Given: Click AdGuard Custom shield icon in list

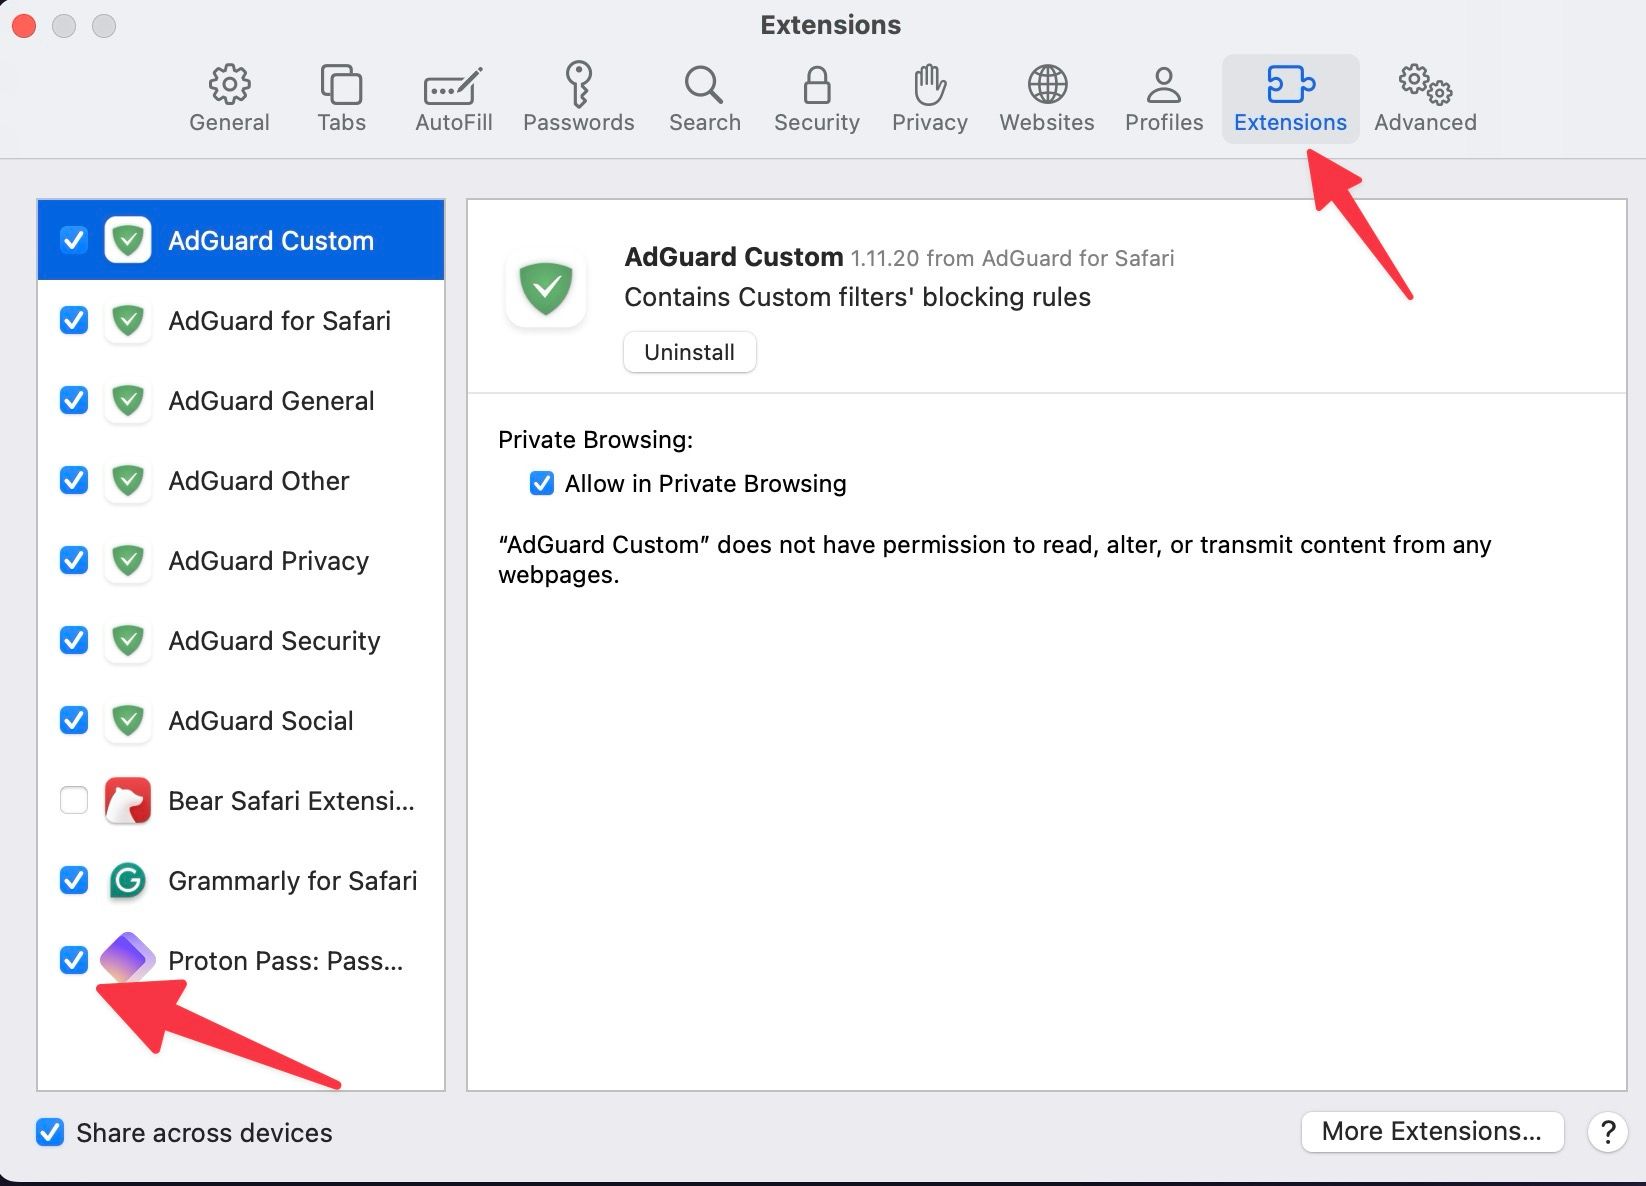Looking at the screenshot, I should click(x=128, y=240).
